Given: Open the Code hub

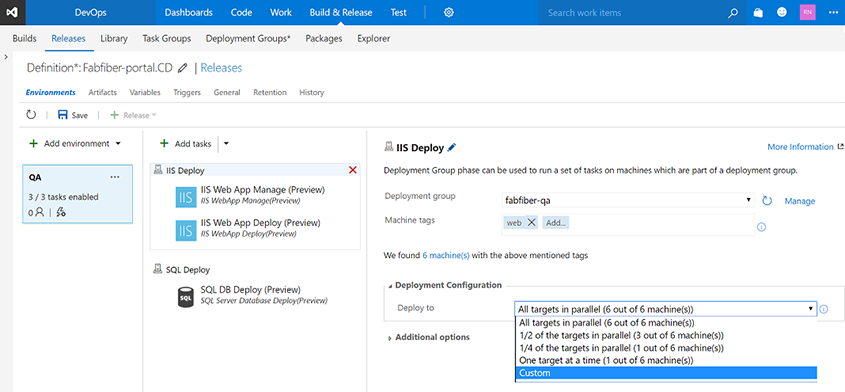Looking at the screenshot, I should pos(241,12).
